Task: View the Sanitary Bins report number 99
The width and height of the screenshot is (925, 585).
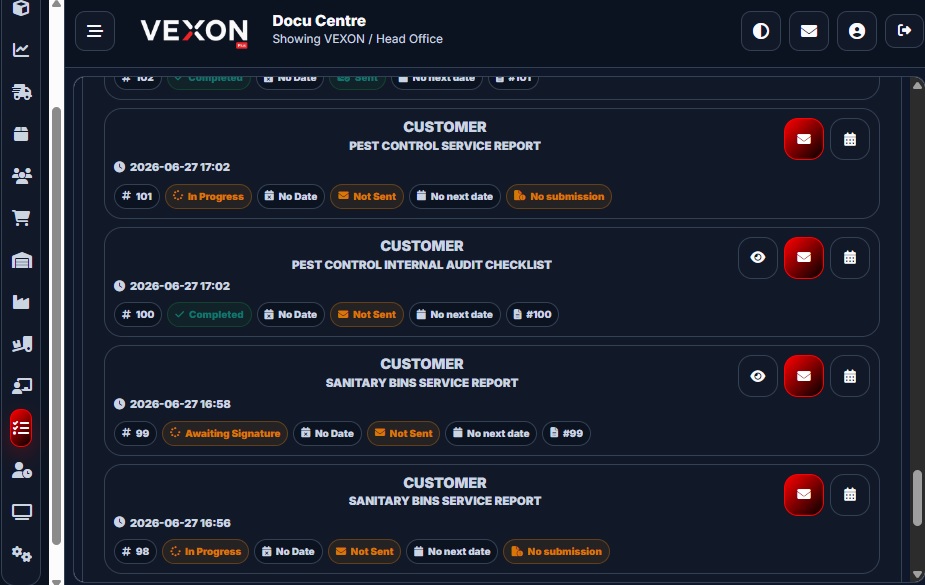Action: tap(757, 376)
